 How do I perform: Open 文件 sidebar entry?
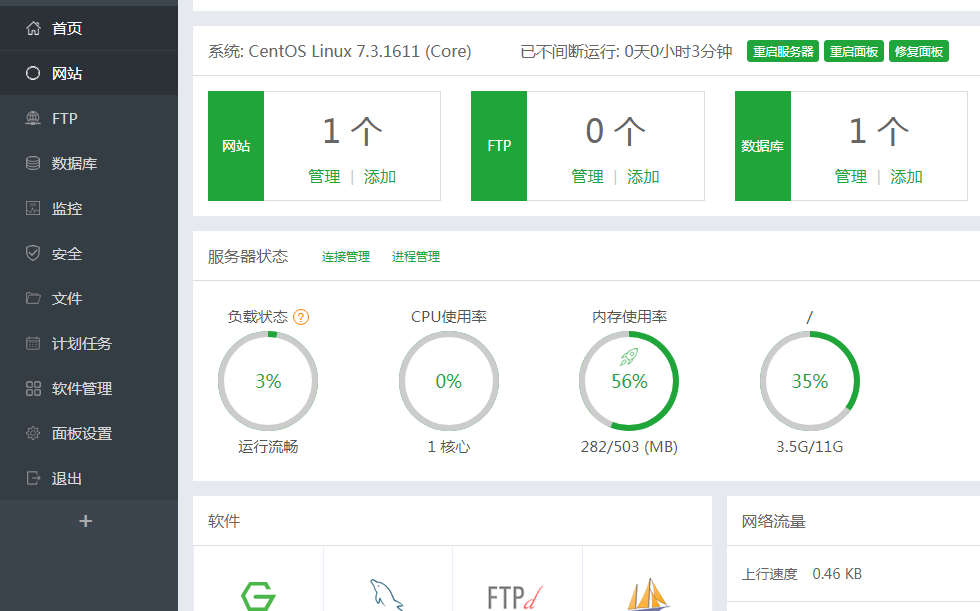pyautogui.click(x=89, y=298)
